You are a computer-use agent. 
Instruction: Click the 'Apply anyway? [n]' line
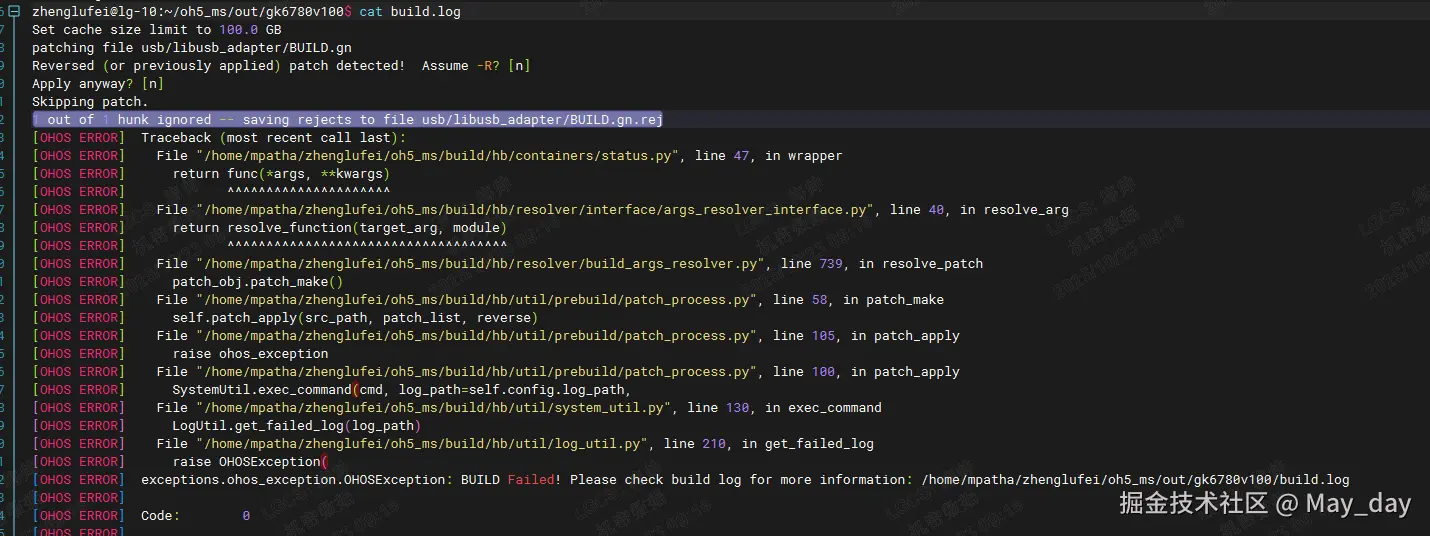pos(98,84)
